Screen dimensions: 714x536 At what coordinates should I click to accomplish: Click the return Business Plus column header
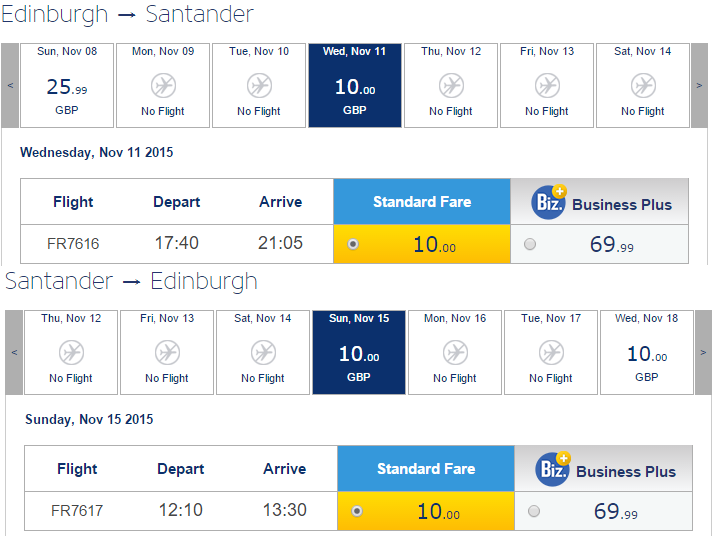pos(603,469)
